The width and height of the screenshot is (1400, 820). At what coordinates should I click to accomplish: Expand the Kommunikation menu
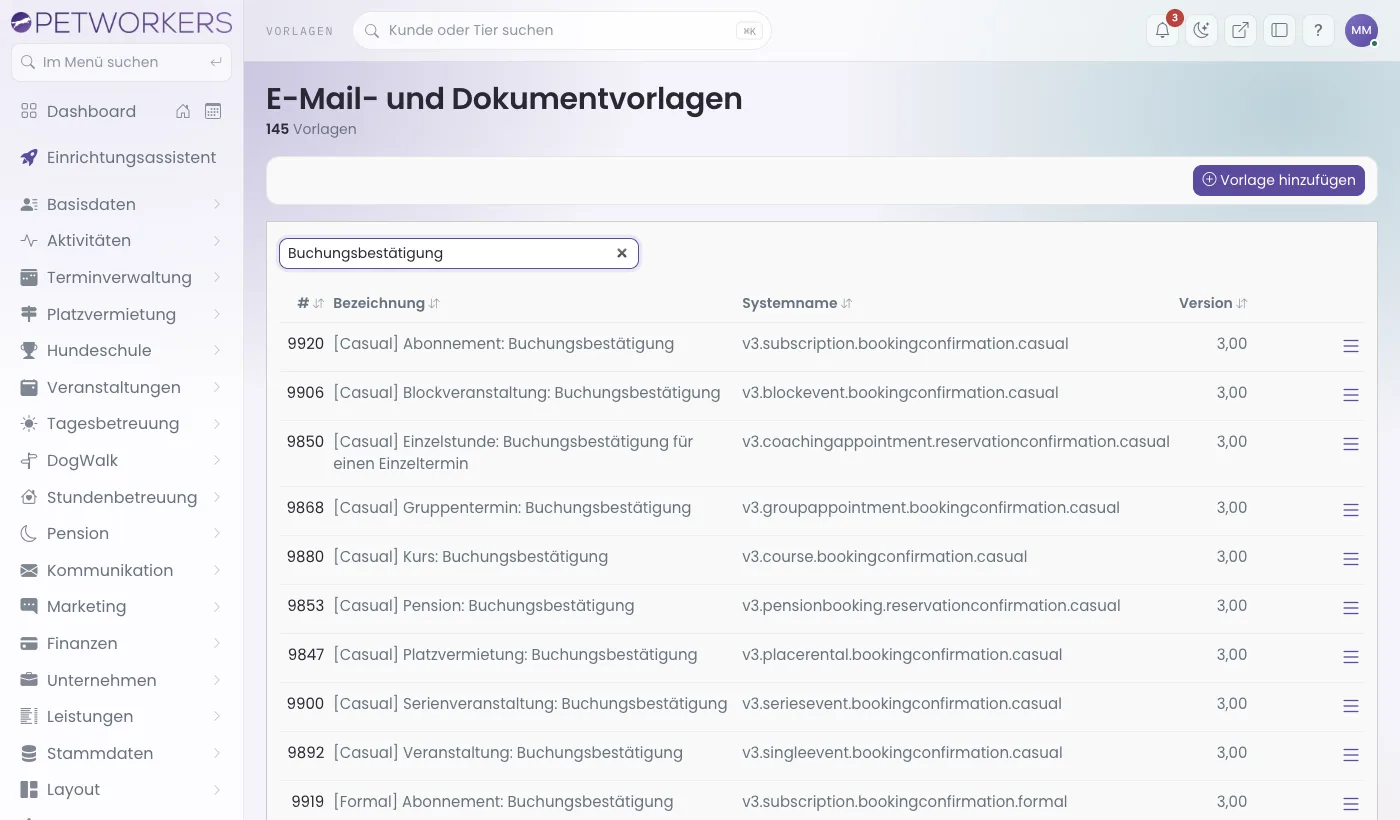click(x=121, y=570)
